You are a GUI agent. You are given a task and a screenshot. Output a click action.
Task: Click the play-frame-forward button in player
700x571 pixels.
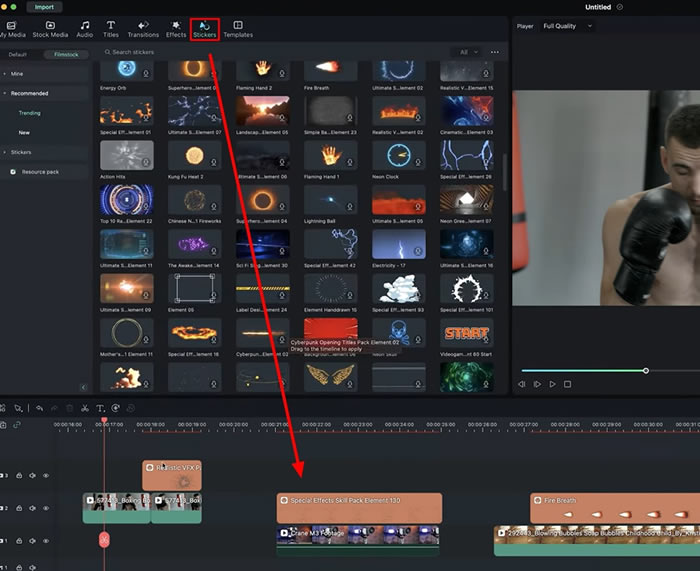pyautogui.click(x=537, y=384)
